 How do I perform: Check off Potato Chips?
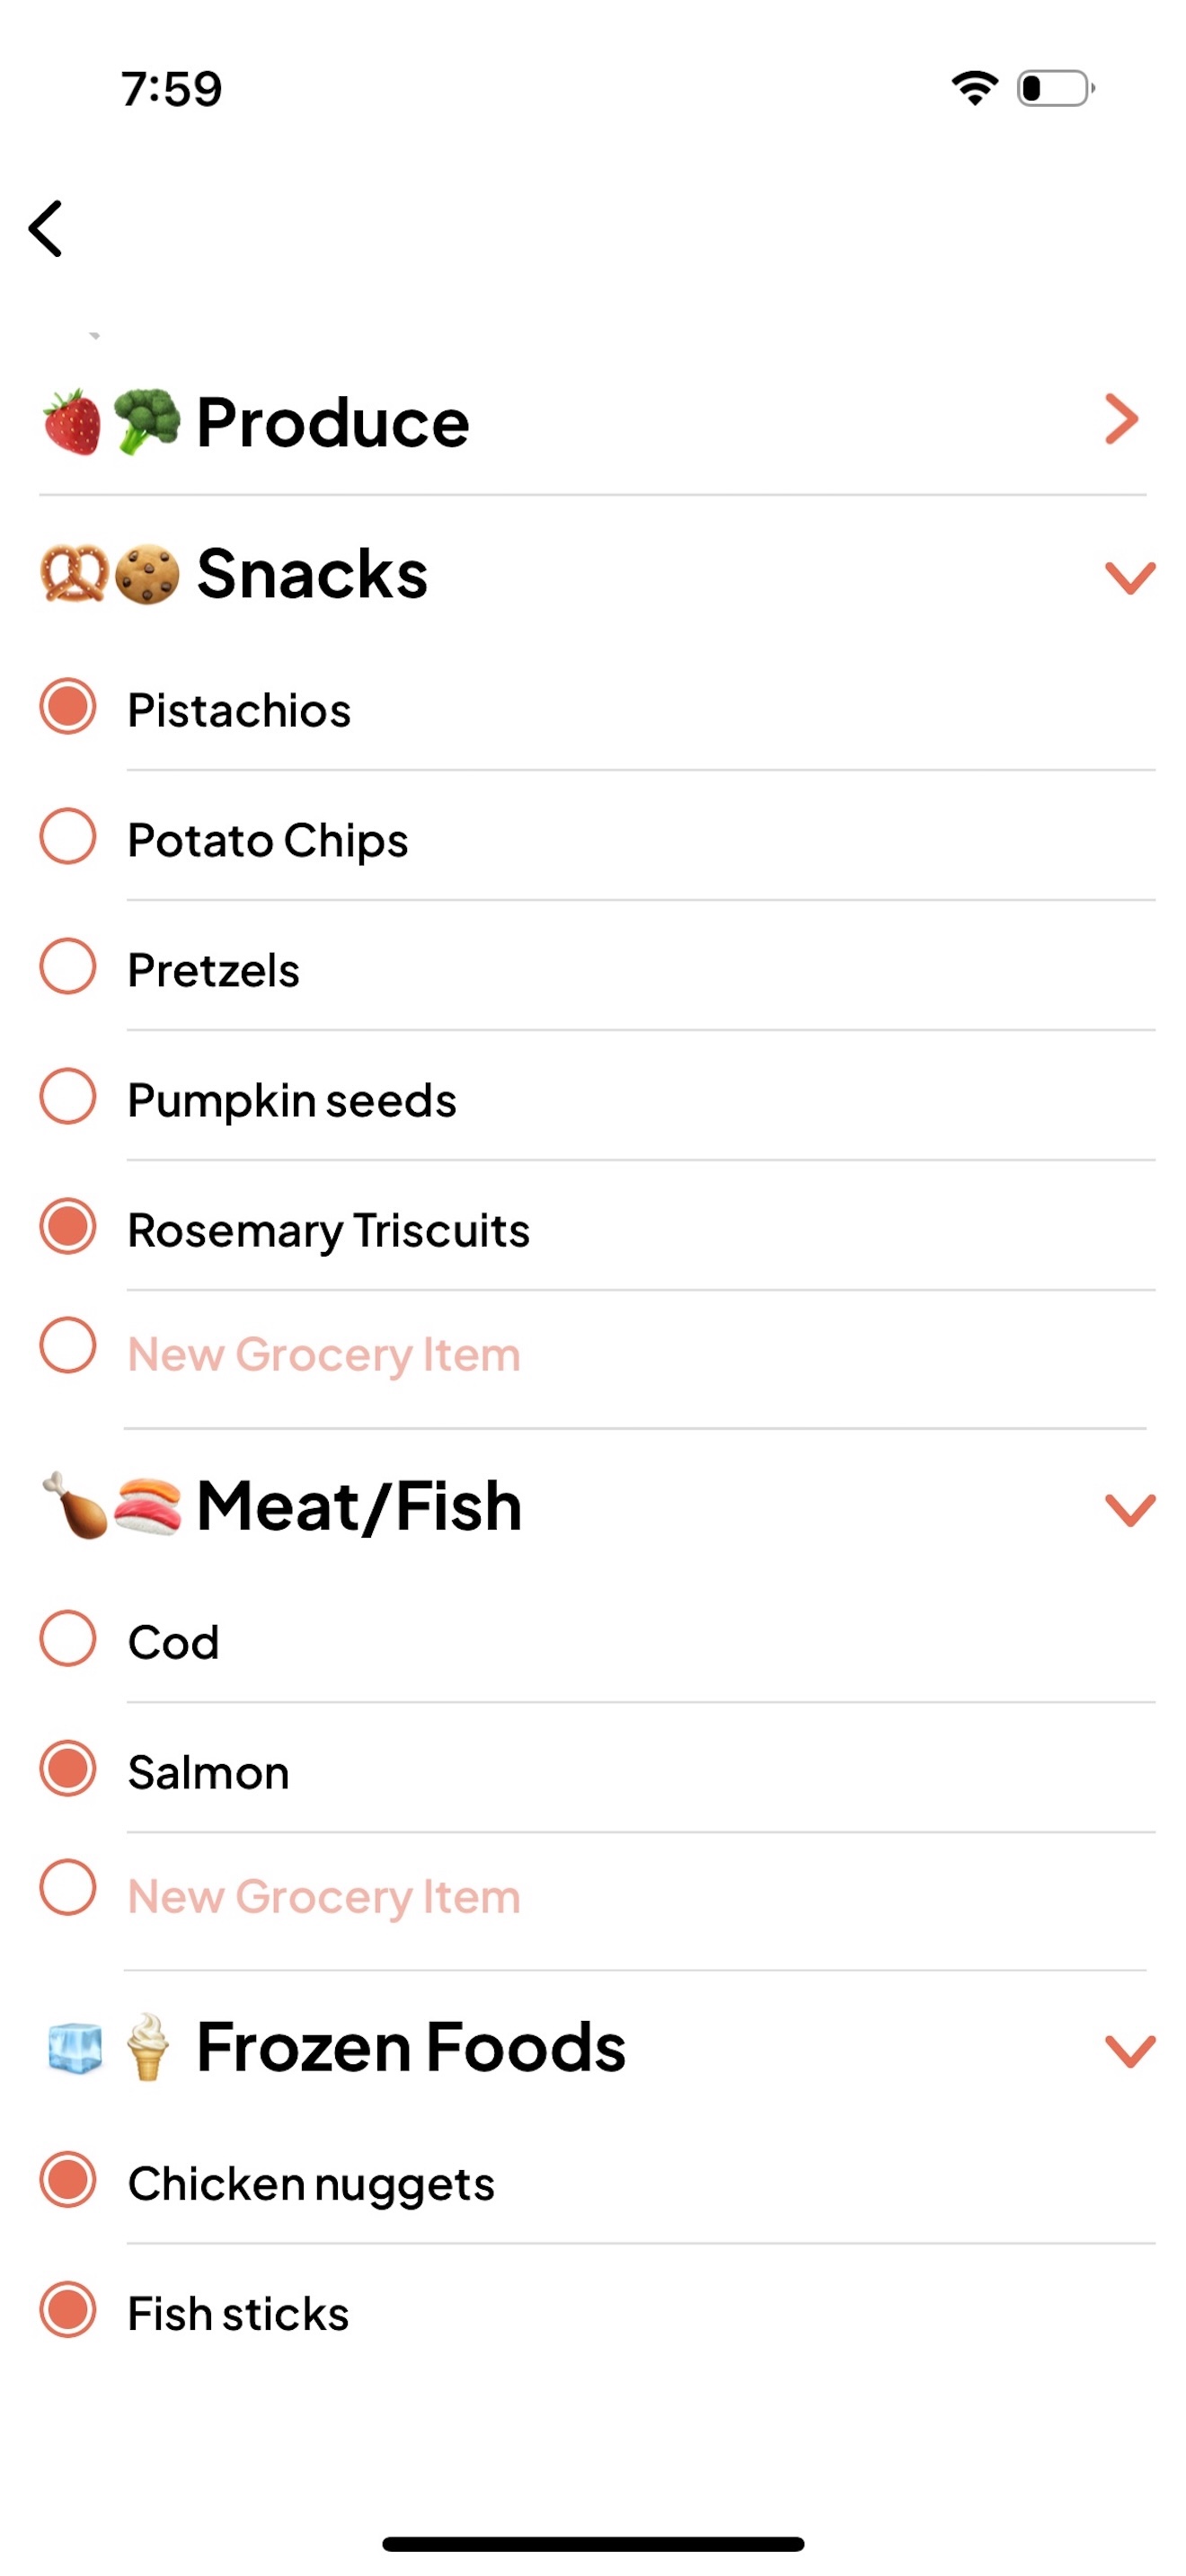coord(68,837)
